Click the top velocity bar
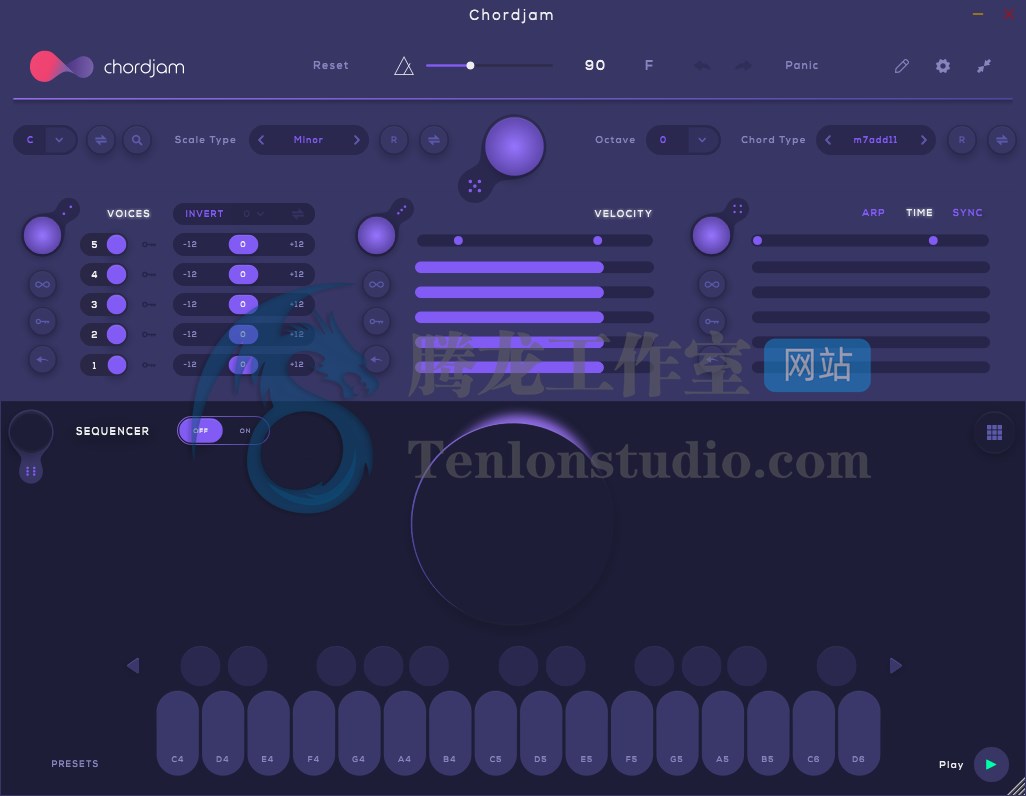 point(534,267)
